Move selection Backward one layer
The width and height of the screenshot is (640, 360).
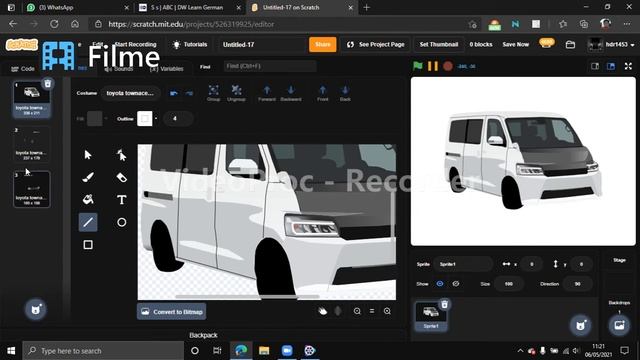click(x=291, y=93)
